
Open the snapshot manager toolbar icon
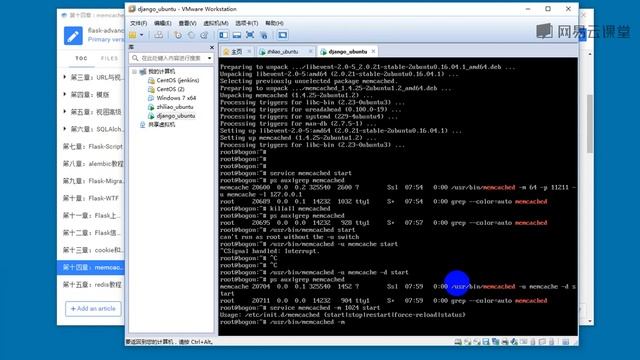204,35
